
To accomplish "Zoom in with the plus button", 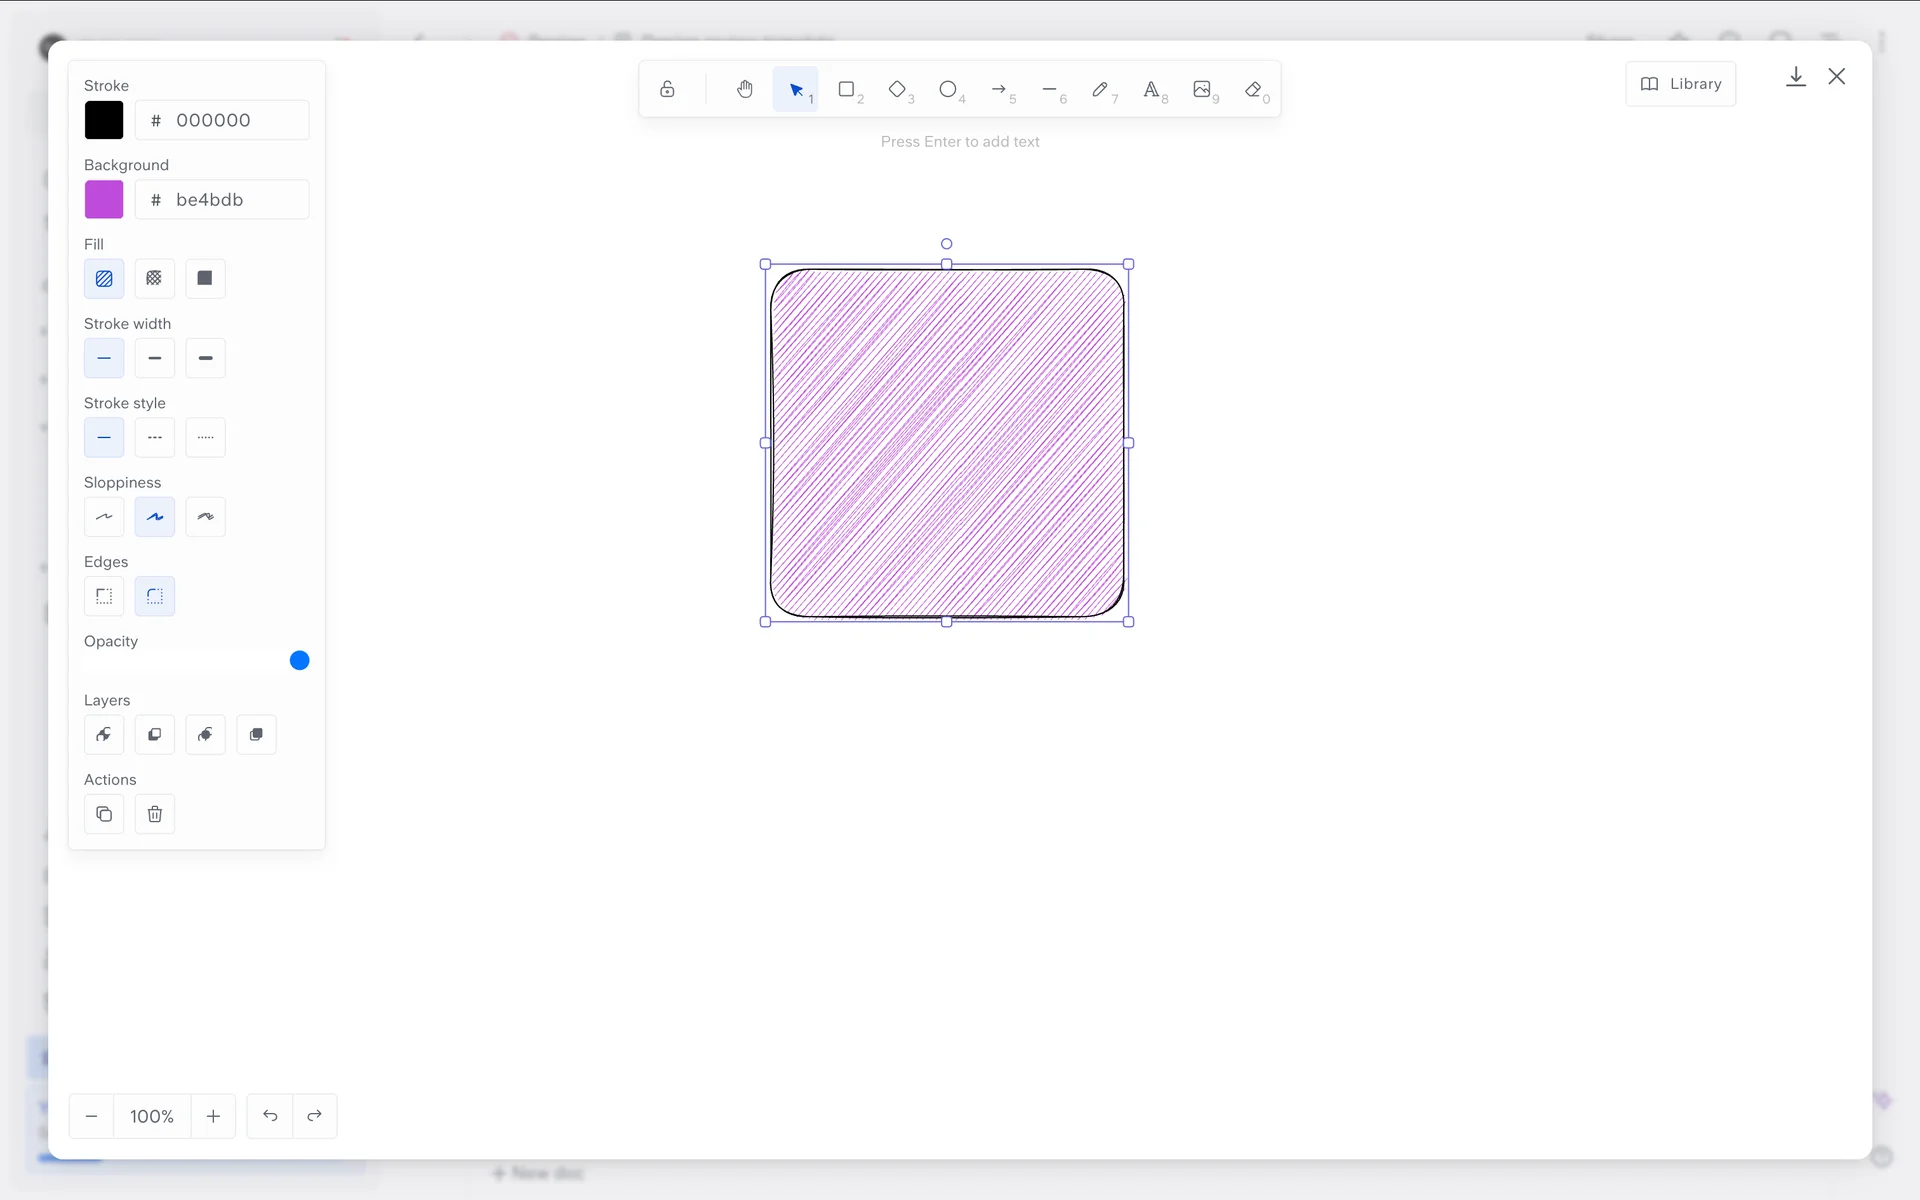I will click(x=213, y=1116).
